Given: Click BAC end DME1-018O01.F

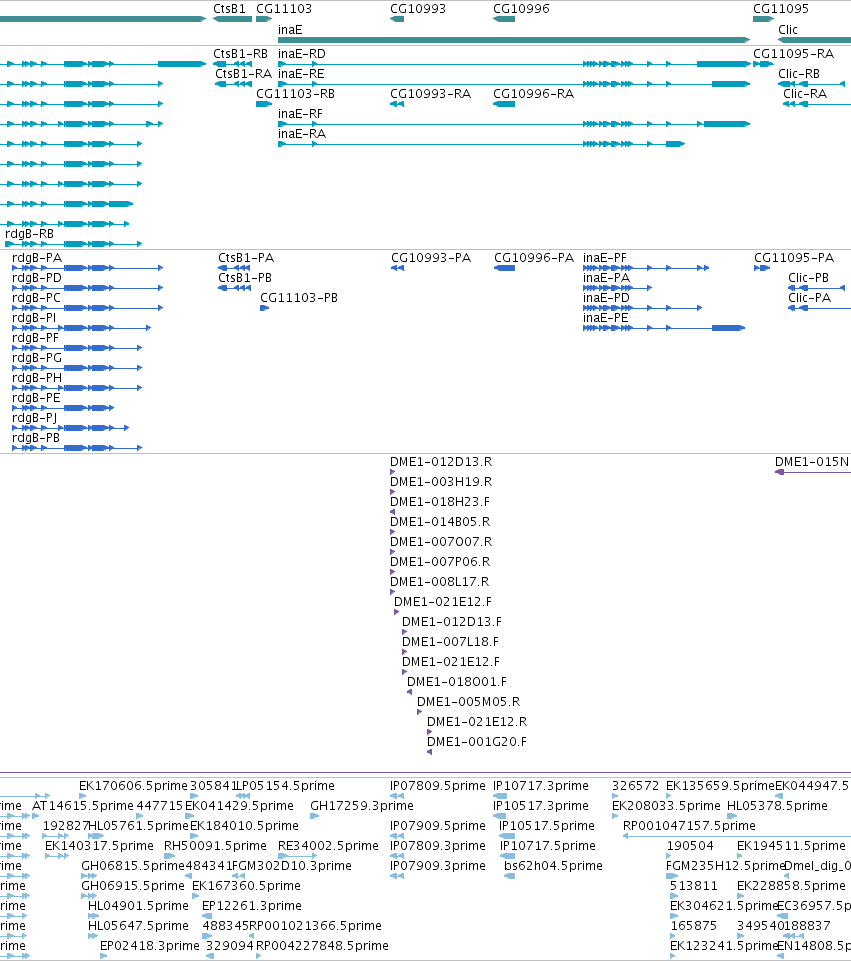Looking at the screenshot, I should click(x=457, y=682).
